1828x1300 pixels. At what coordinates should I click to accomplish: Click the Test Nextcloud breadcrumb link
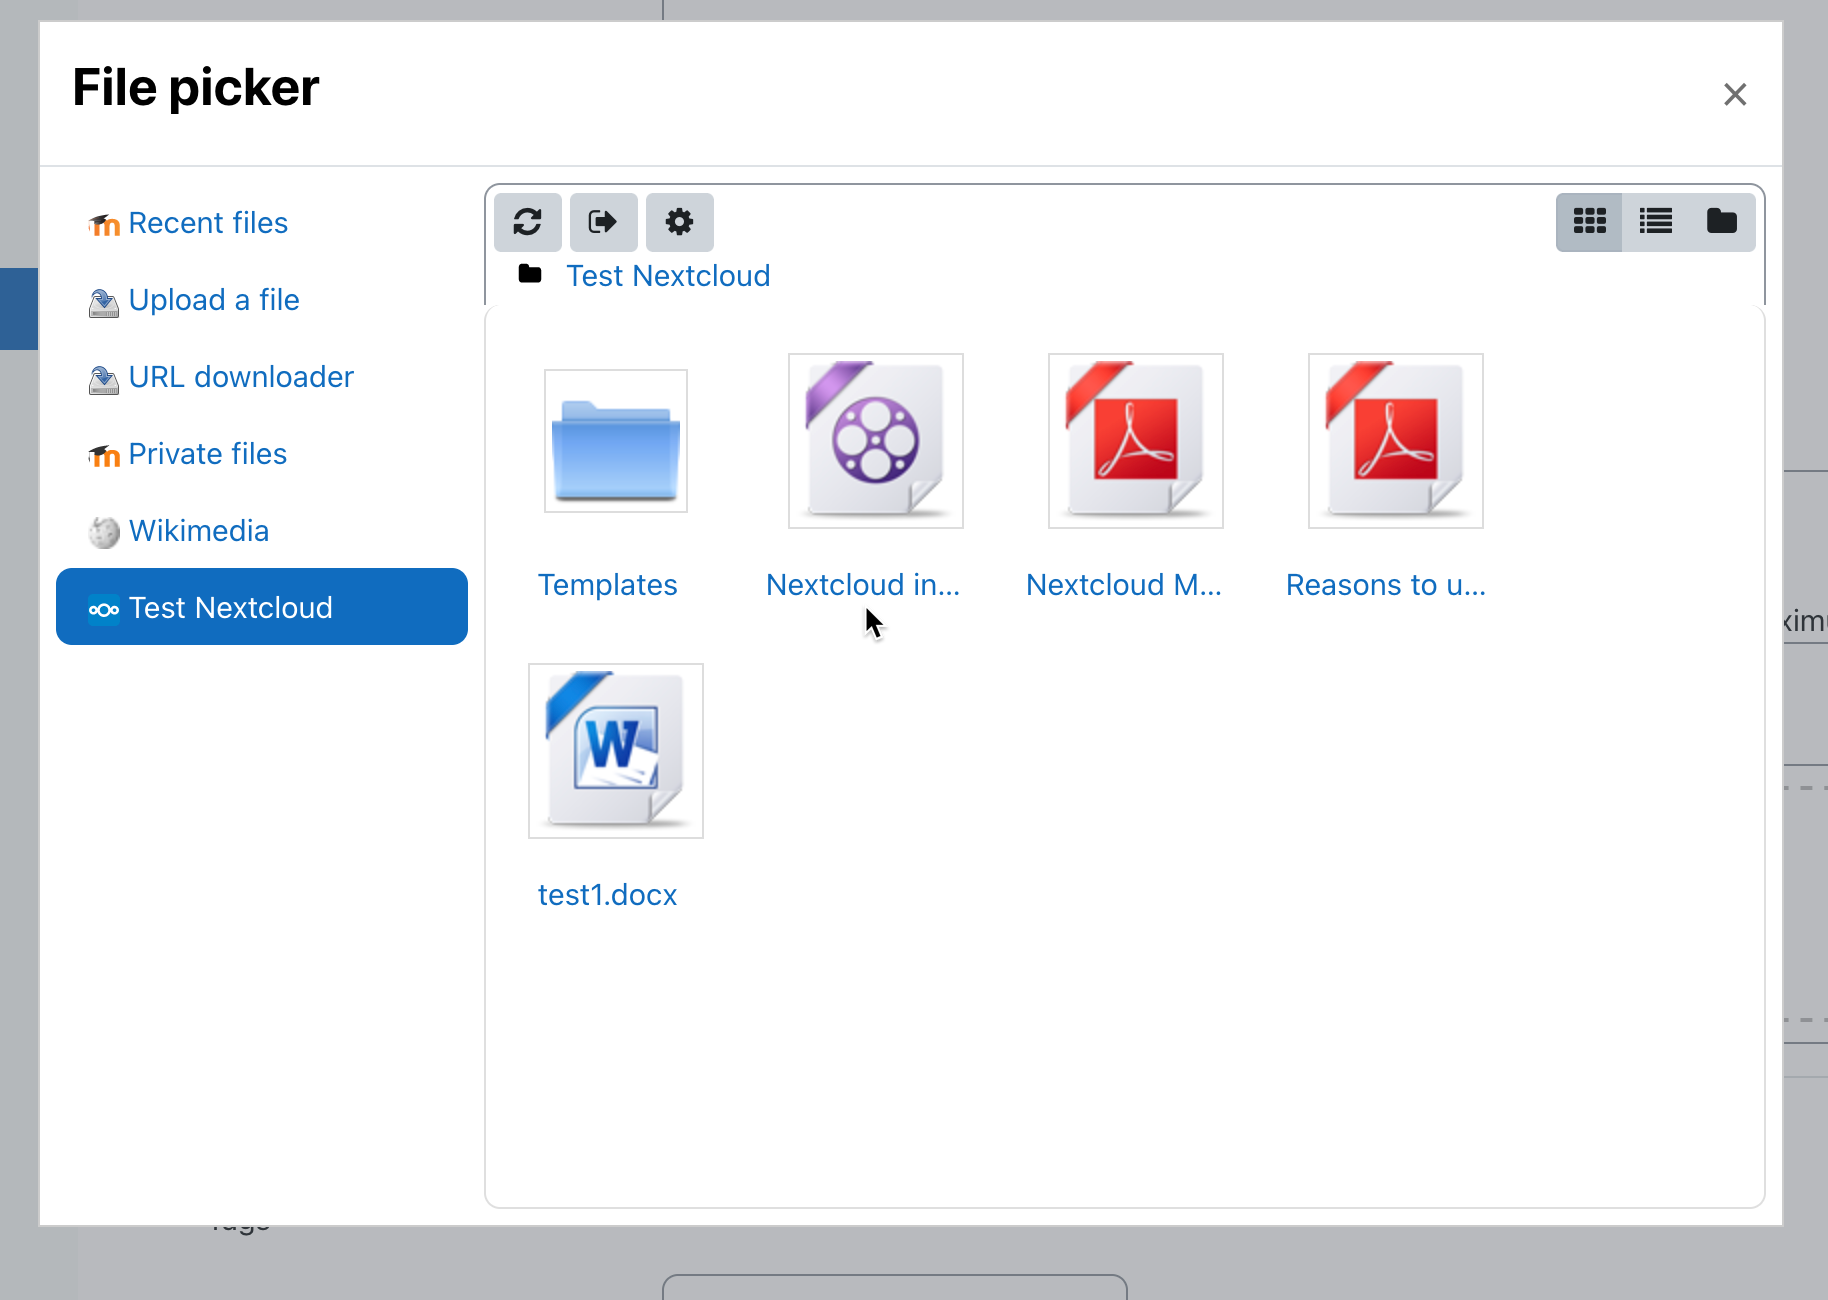pos(668,276)
